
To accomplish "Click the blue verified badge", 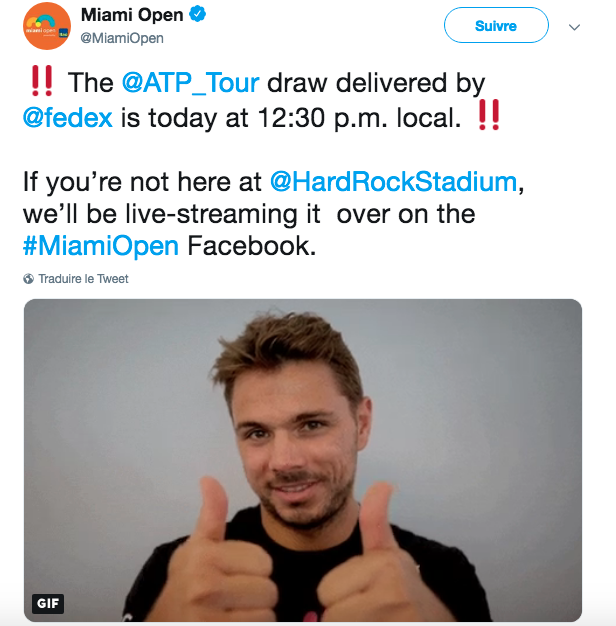I will coord(198,14).
